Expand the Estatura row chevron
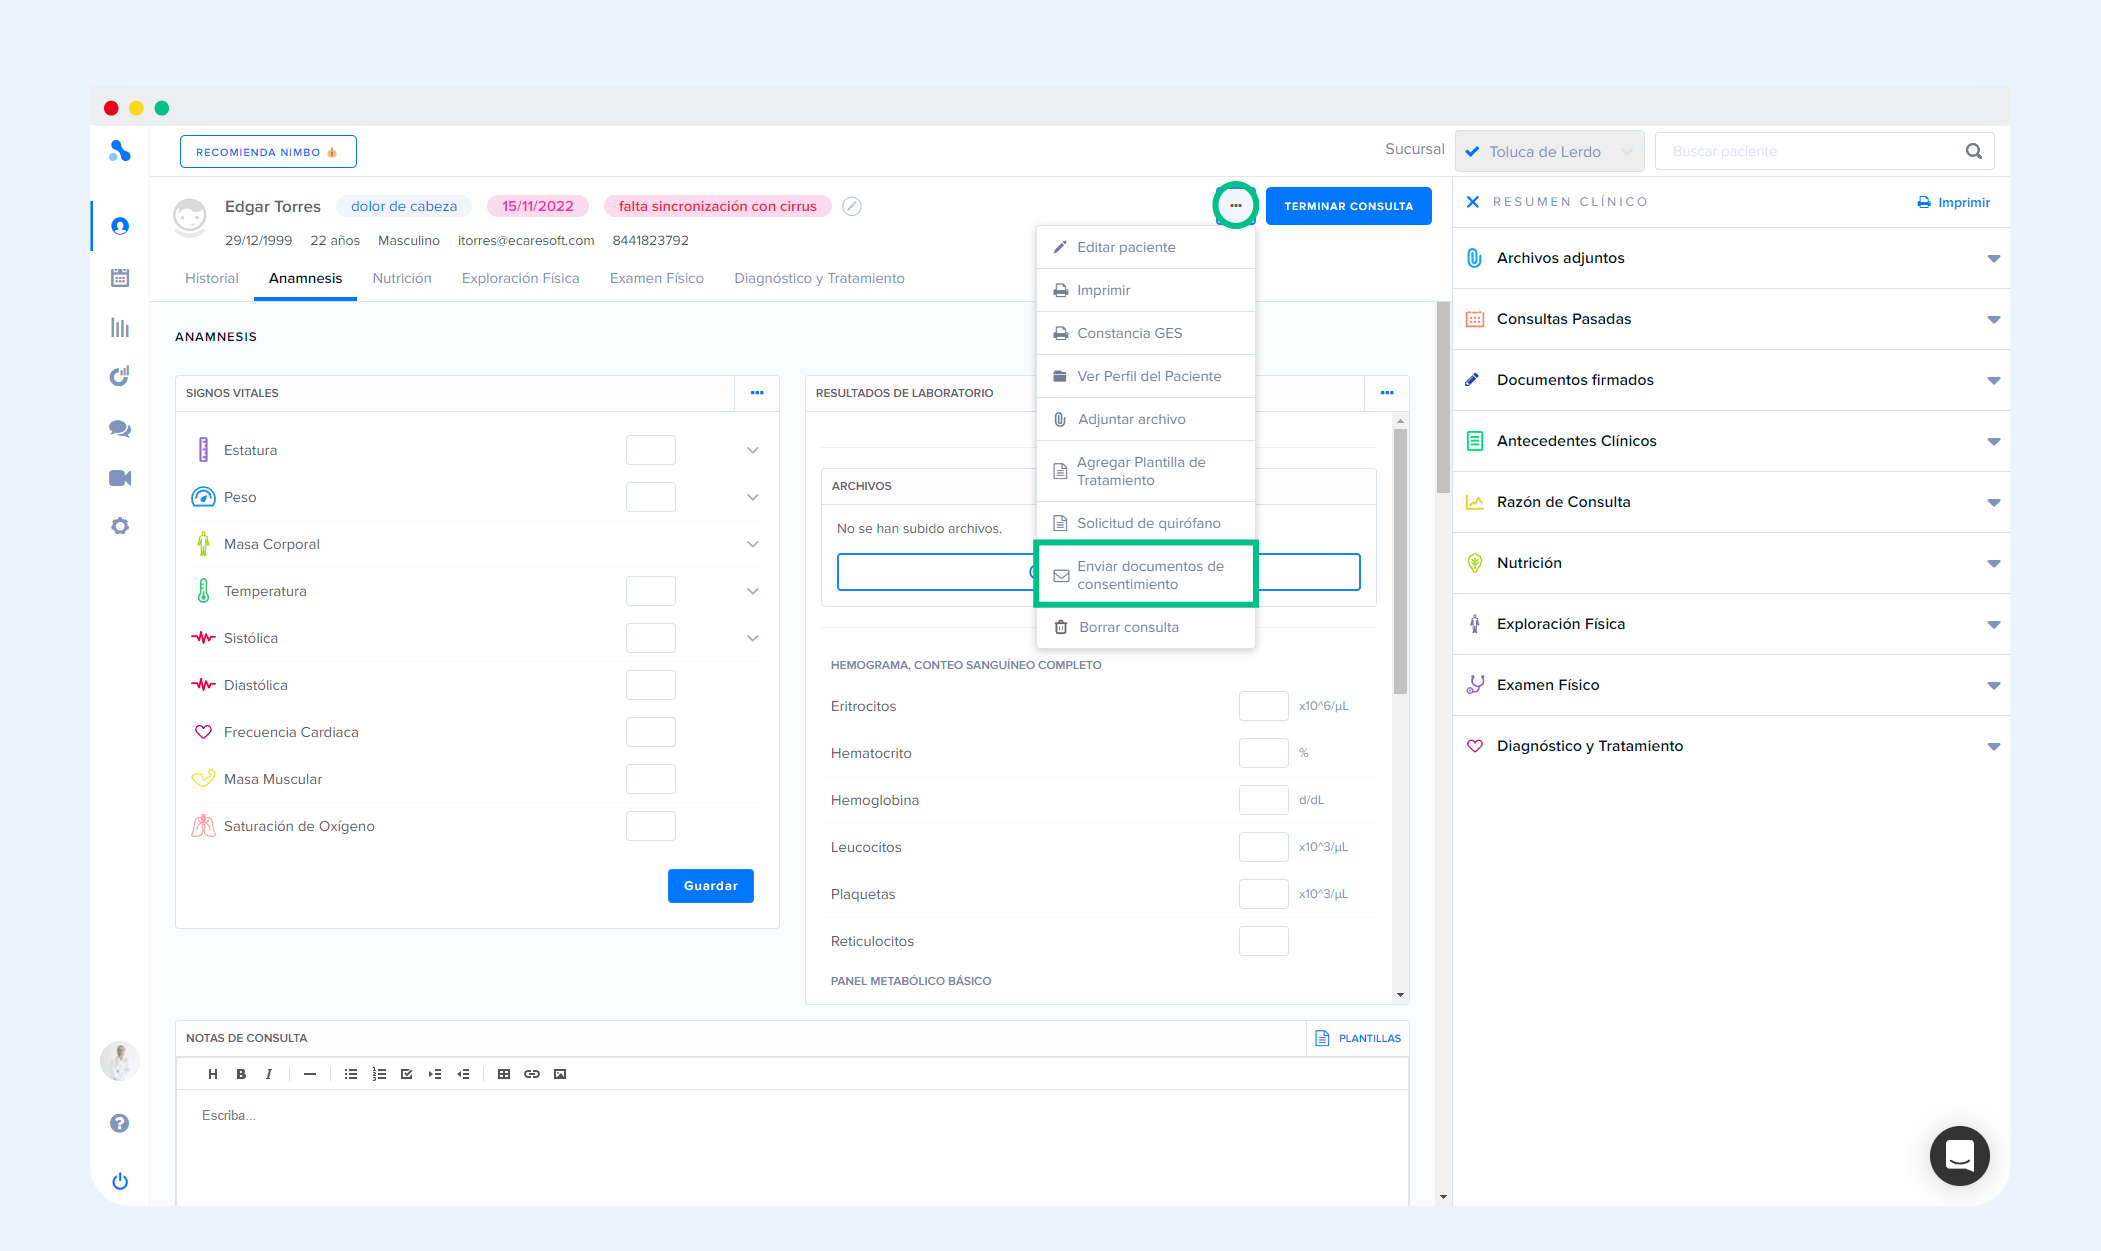Screen dimensions: 2101x1251 (x=753, y=450)
